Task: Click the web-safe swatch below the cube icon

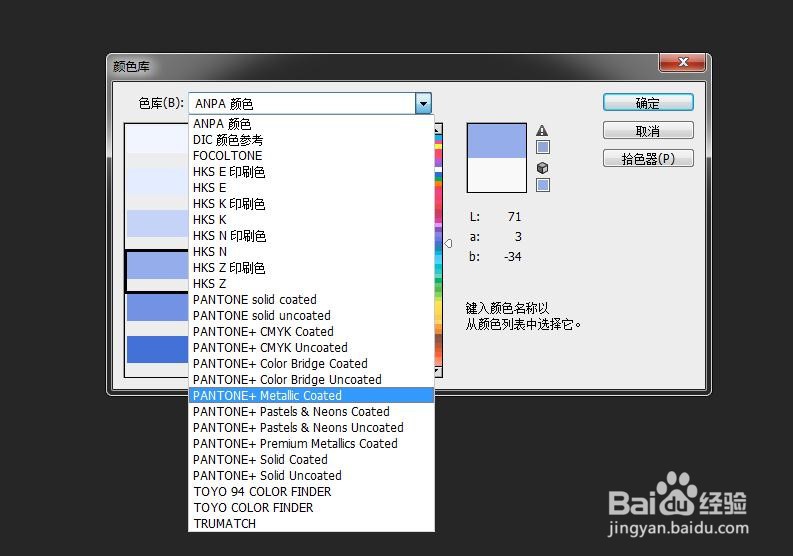Action: coord(543,185)
